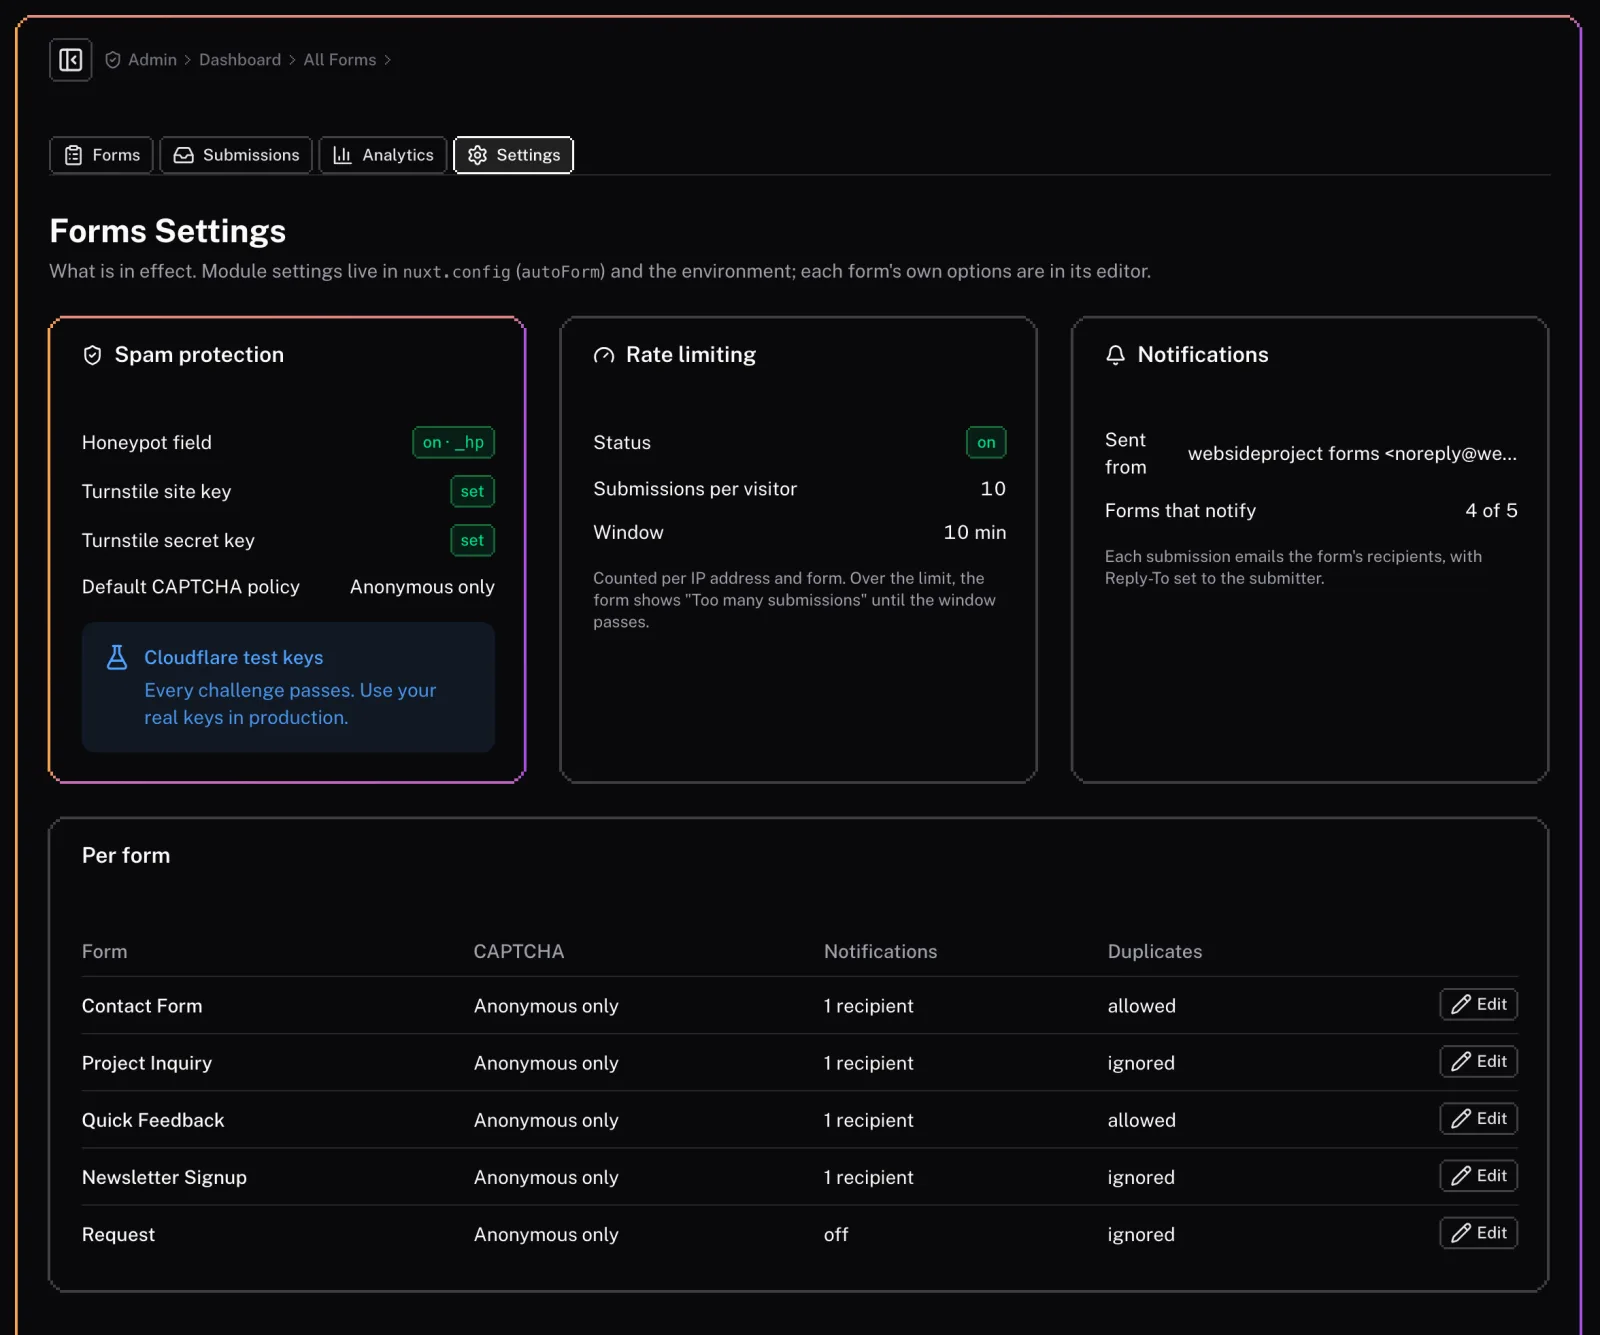Click the 'Cloudflare test keys' notice title

click(x=234, y=657)
